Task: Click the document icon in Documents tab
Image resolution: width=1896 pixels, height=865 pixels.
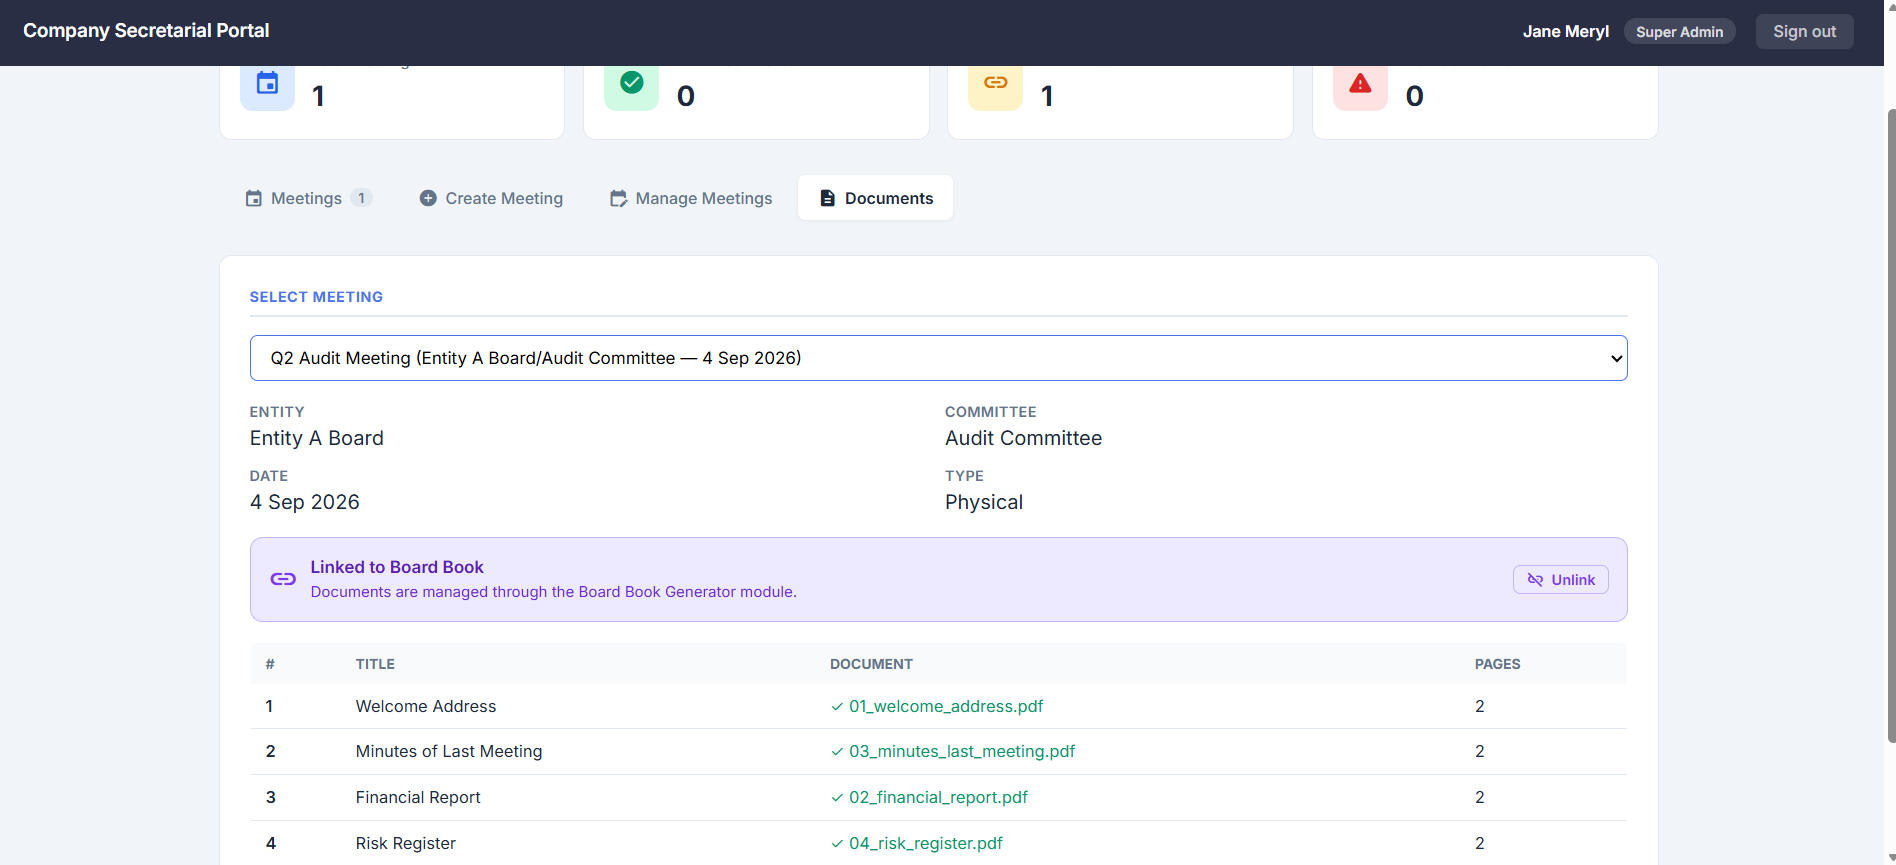Action: pyautogui.click(x=827, y=198)
